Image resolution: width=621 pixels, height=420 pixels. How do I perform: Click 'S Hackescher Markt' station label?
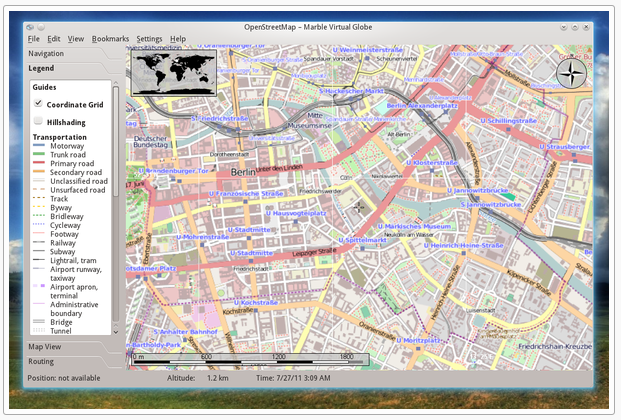(351, 91)
